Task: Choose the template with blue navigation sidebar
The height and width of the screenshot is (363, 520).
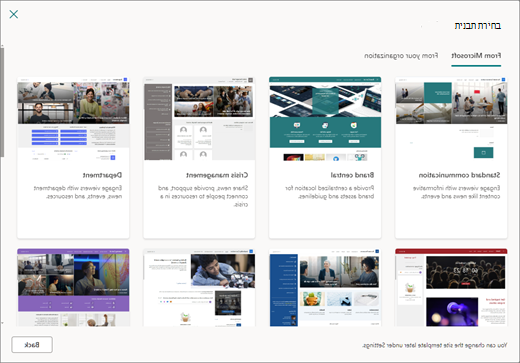Action: (x=325, y=287)
